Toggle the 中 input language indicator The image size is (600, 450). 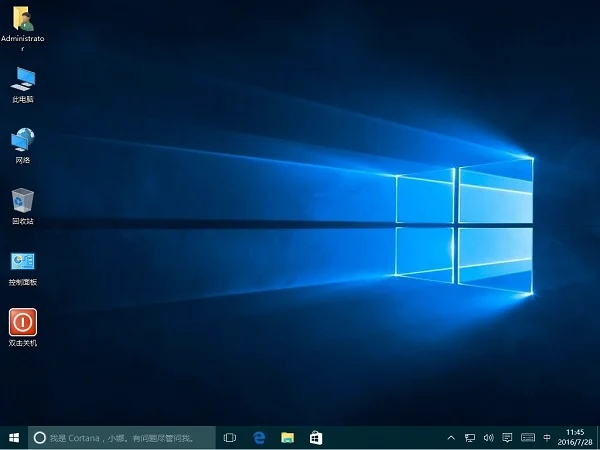547,437
